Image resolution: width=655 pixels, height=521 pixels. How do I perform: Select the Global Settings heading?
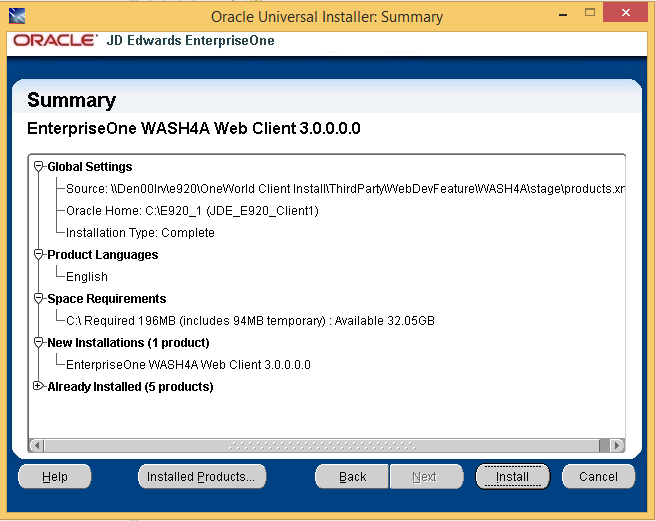pos(90,167)
